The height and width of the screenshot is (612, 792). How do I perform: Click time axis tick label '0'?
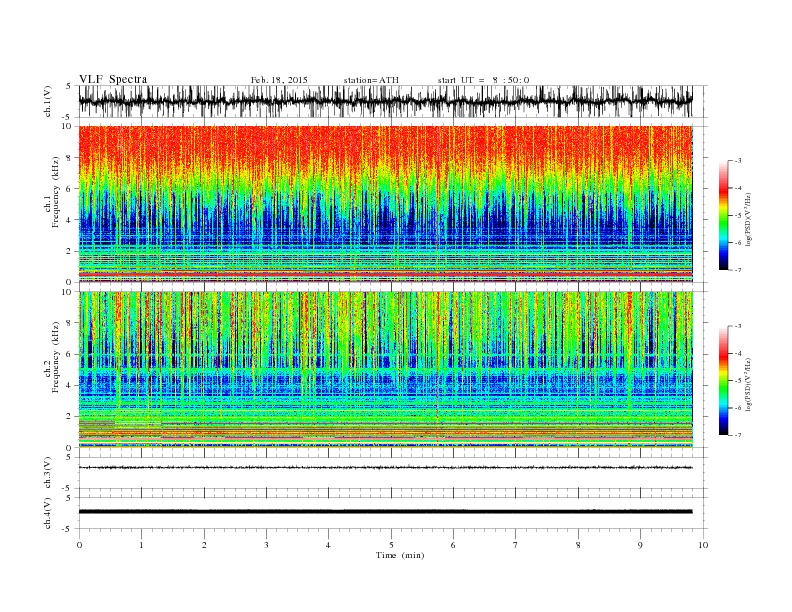79,545
